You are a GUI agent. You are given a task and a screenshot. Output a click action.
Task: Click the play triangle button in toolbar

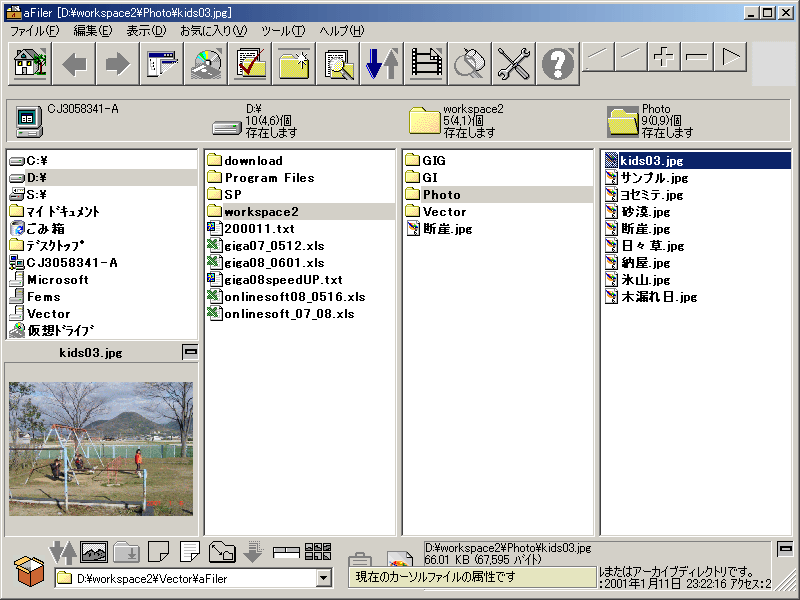click(x=730, y=56)
